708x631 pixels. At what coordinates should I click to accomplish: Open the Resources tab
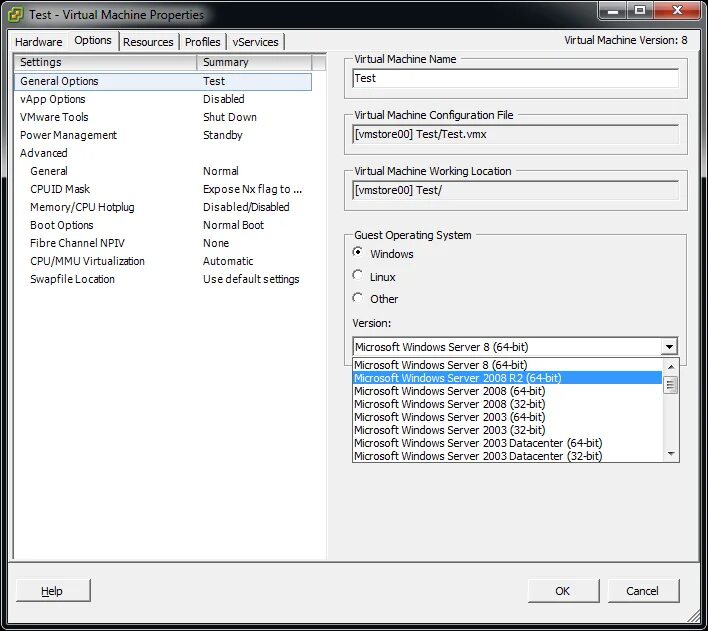click(148, 42)
